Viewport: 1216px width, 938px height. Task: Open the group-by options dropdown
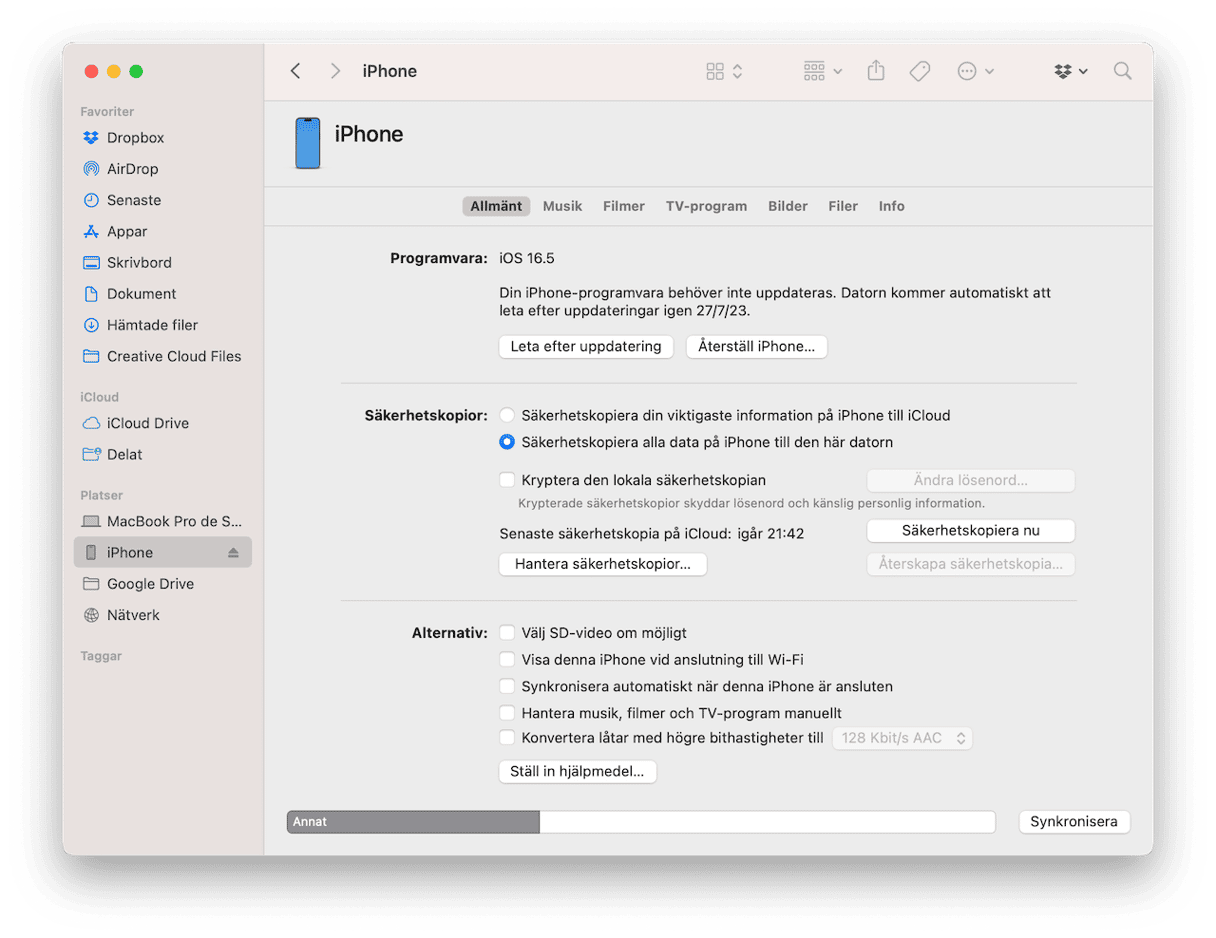point(823,71)
